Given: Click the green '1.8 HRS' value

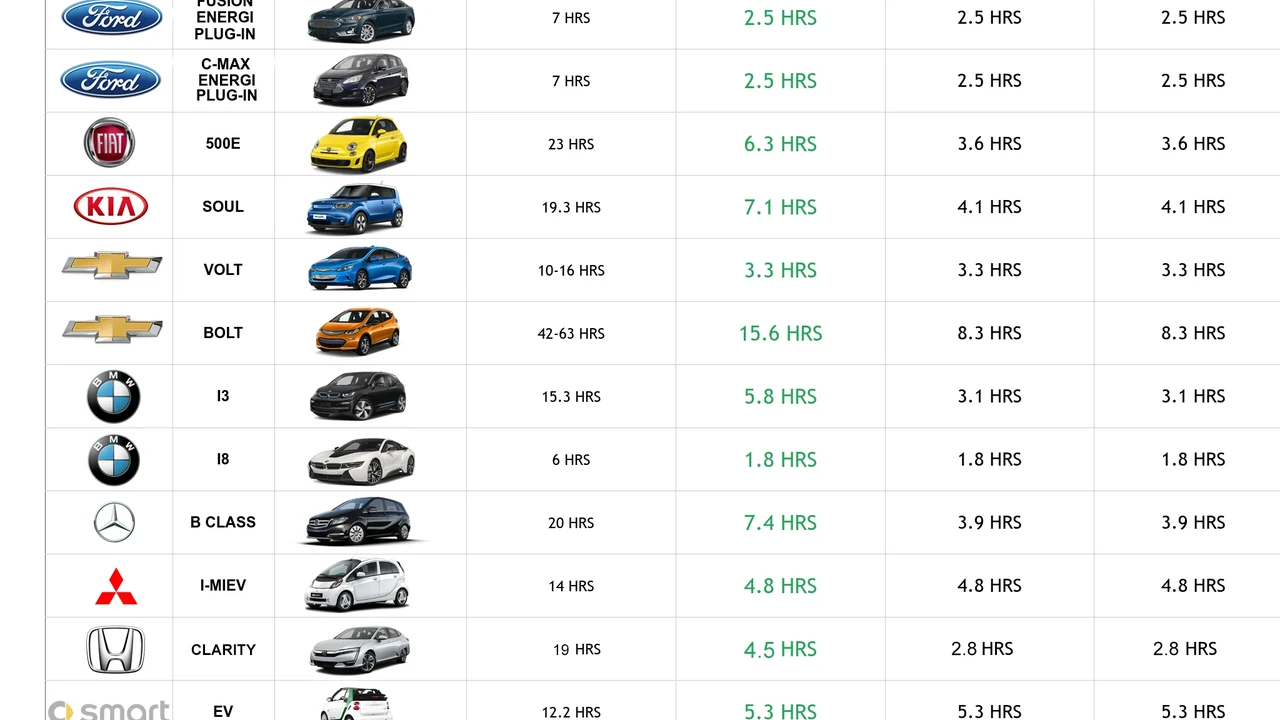Looking at the screenshot, I should click(x=780, y=459).
